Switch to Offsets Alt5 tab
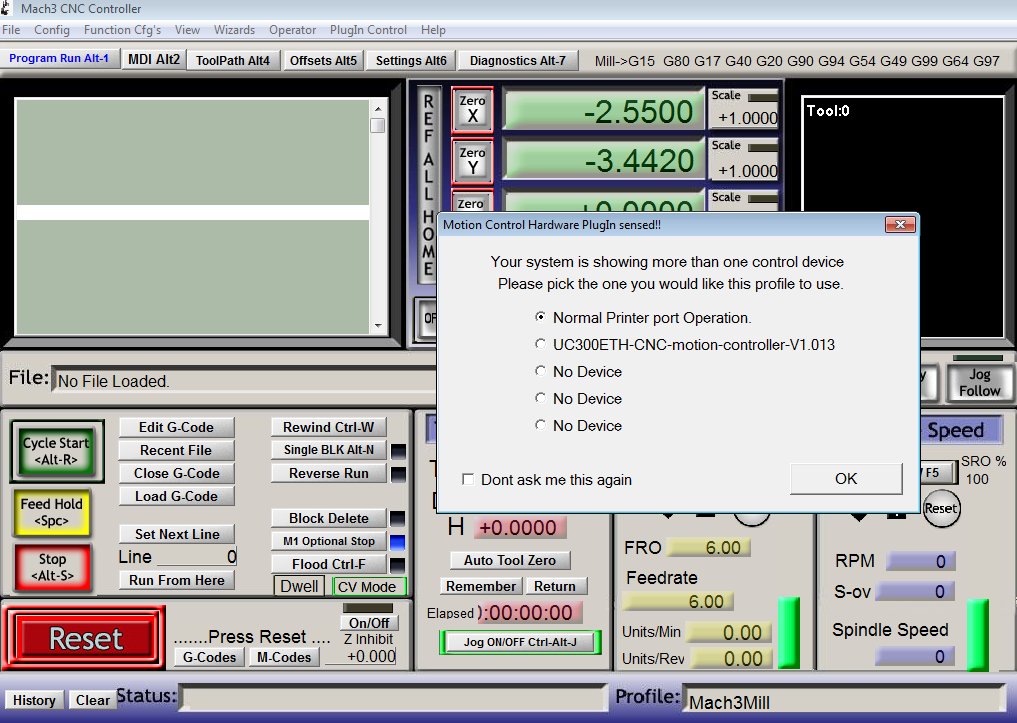The height and width of the screenshot is (723, 1017). (x=323, y=60)
